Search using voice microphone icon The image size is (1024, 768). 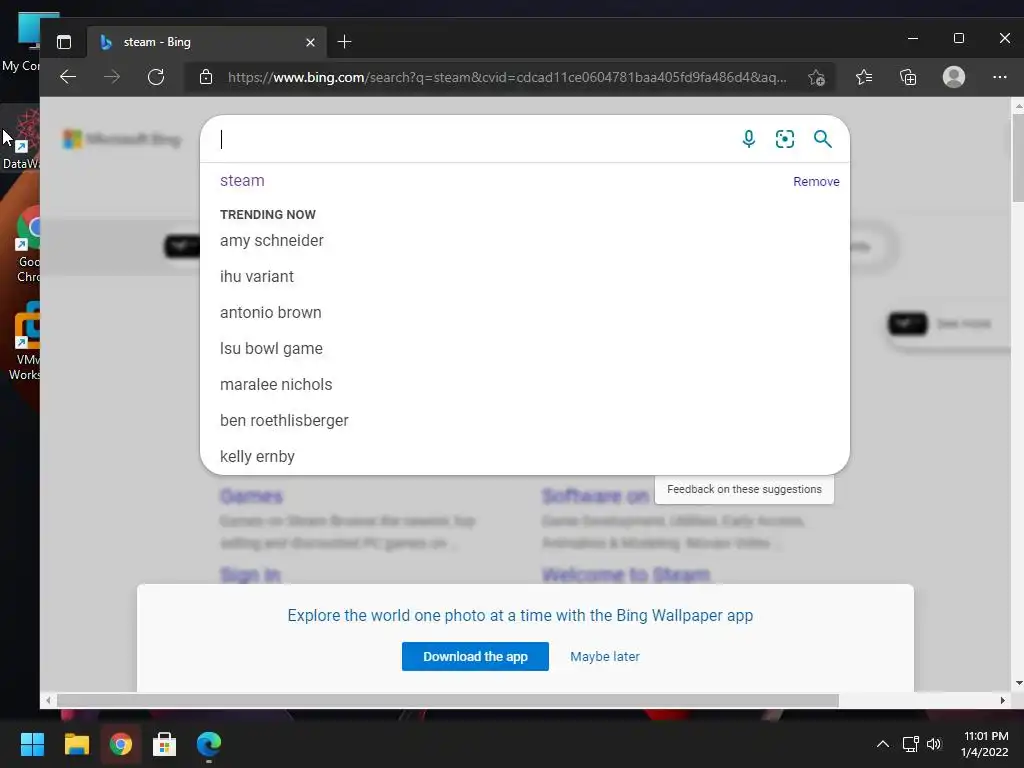tap(748, 138)
